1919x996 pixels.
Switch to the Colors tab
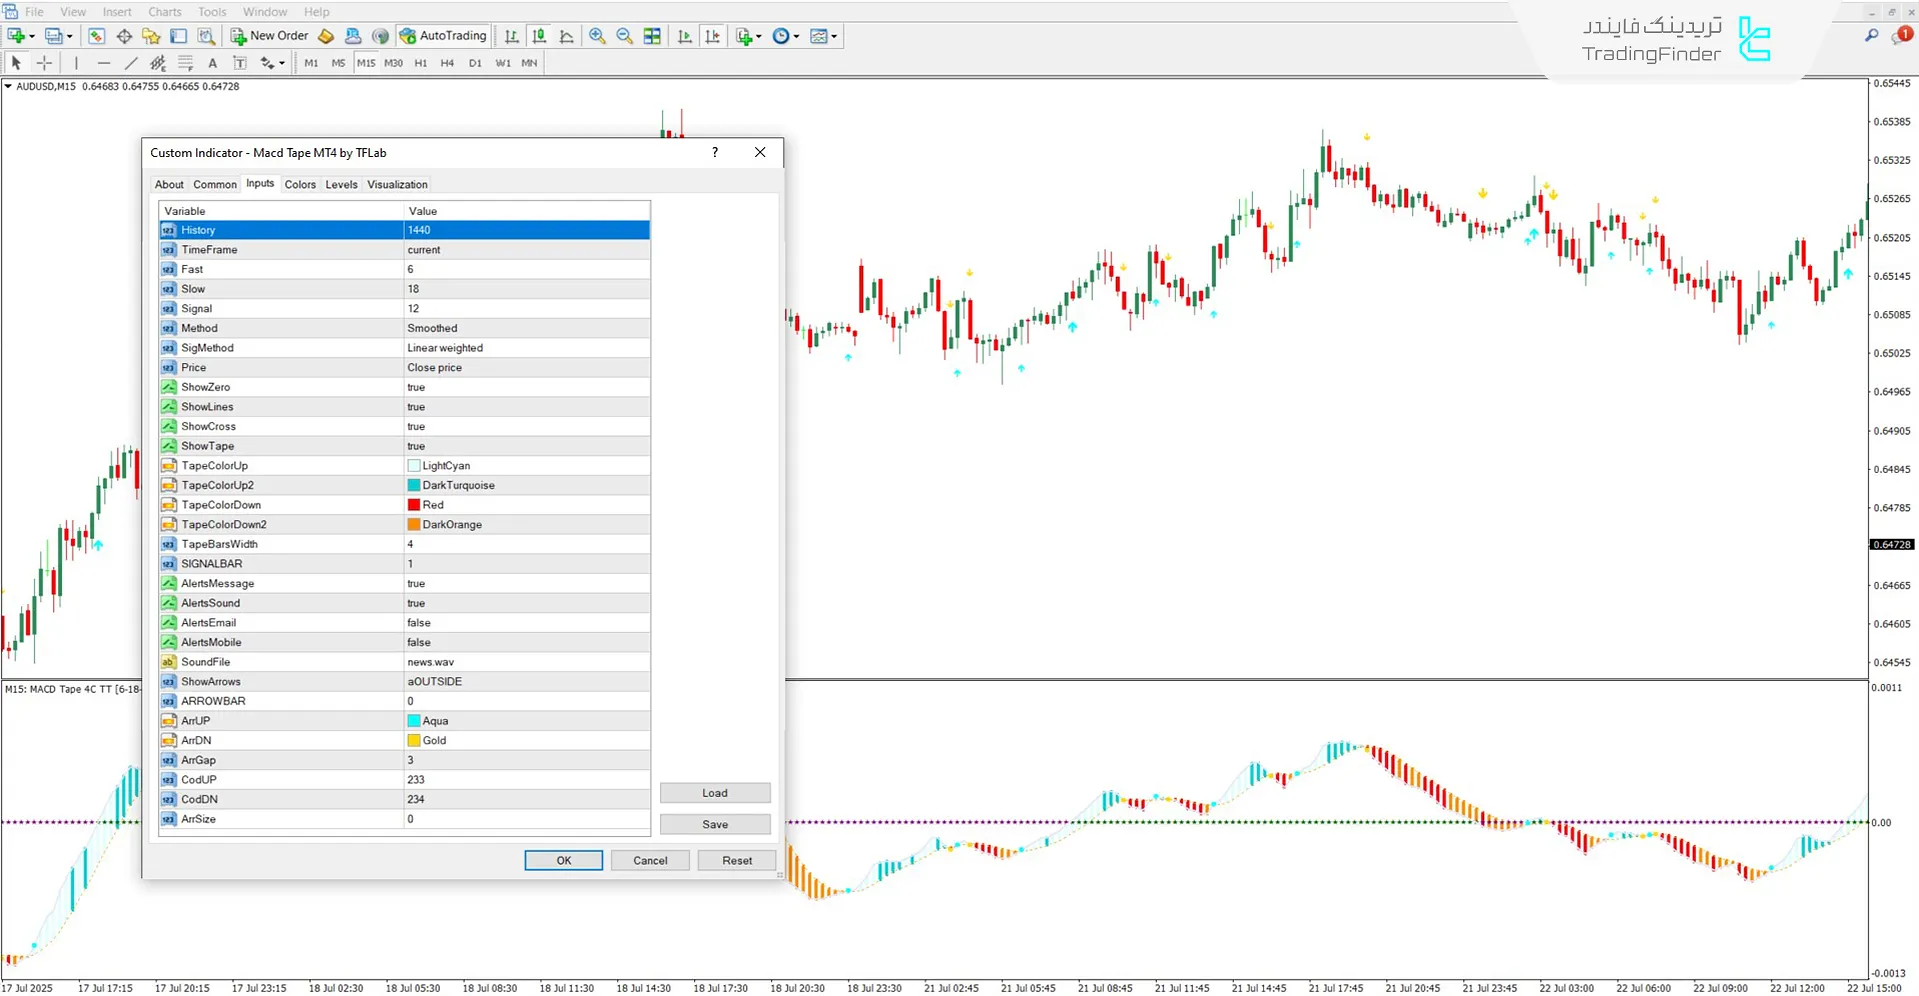pos(299,184)
